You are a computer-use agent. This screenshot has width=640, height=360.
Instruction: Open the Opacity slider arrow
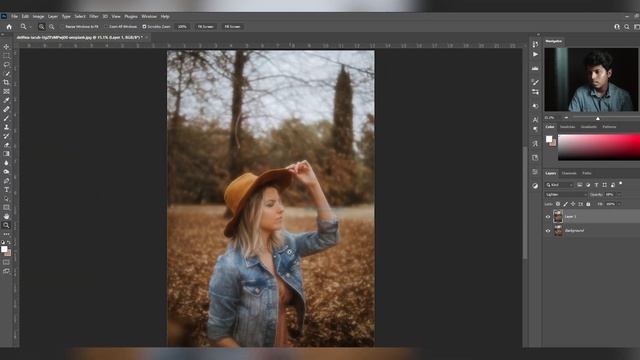(619, 194)
